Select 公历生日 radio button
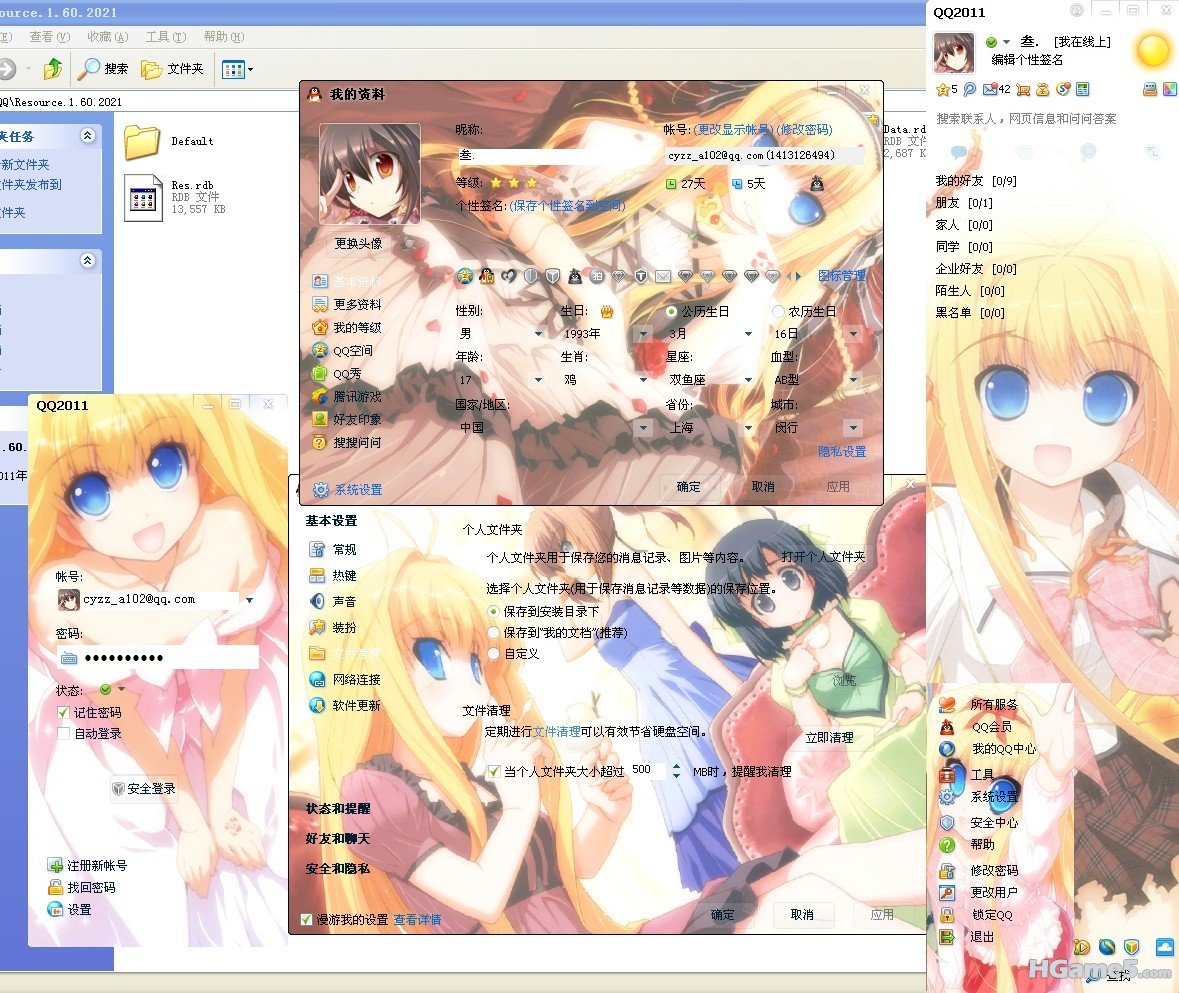This screenshot has height=993, width=1179. (671, 311)
